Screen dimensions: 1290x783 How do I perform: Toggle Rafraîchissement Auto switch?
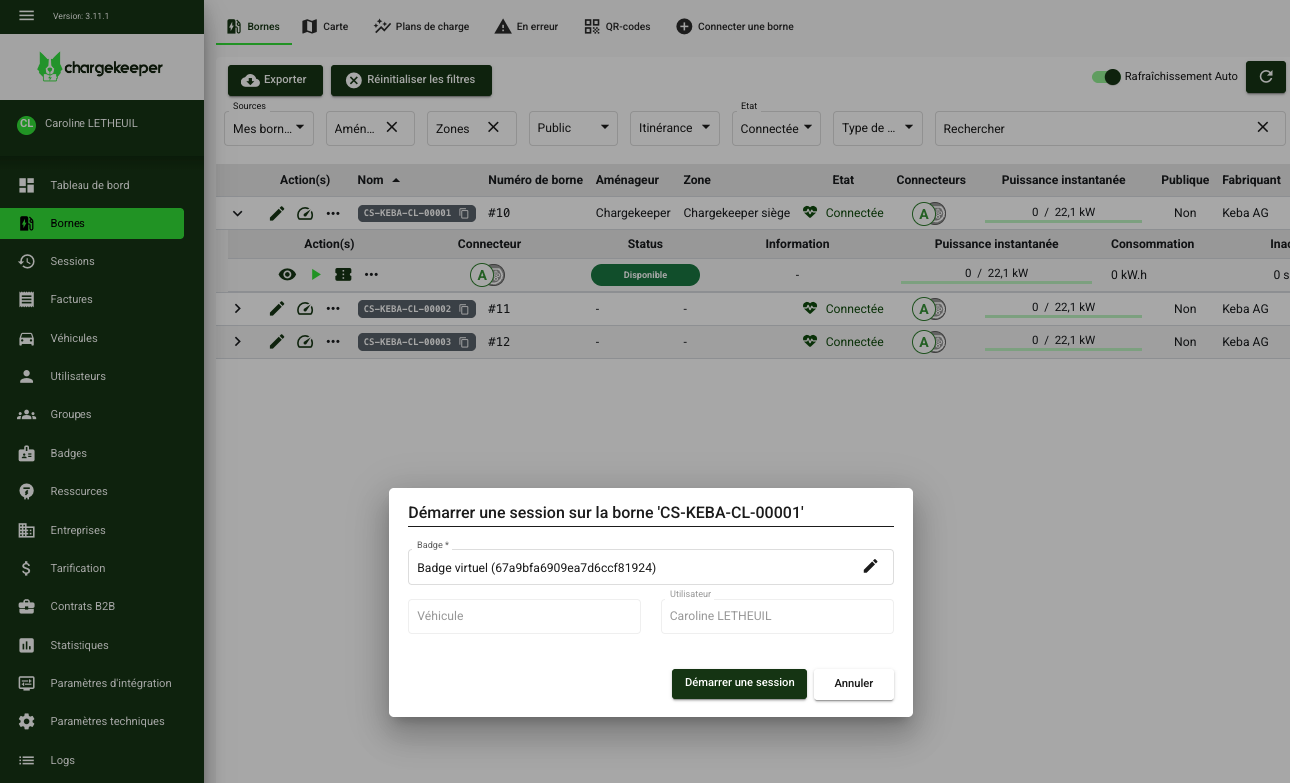[1106, 77]
